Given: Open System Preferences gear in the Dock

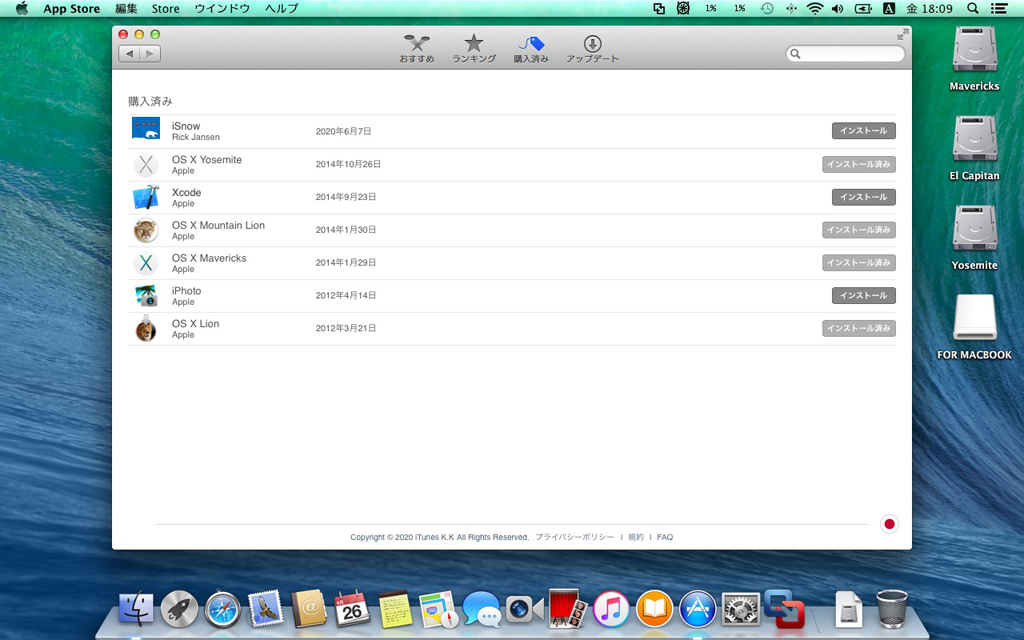Looking at the screenshot, I should click(x=740, y=609).
